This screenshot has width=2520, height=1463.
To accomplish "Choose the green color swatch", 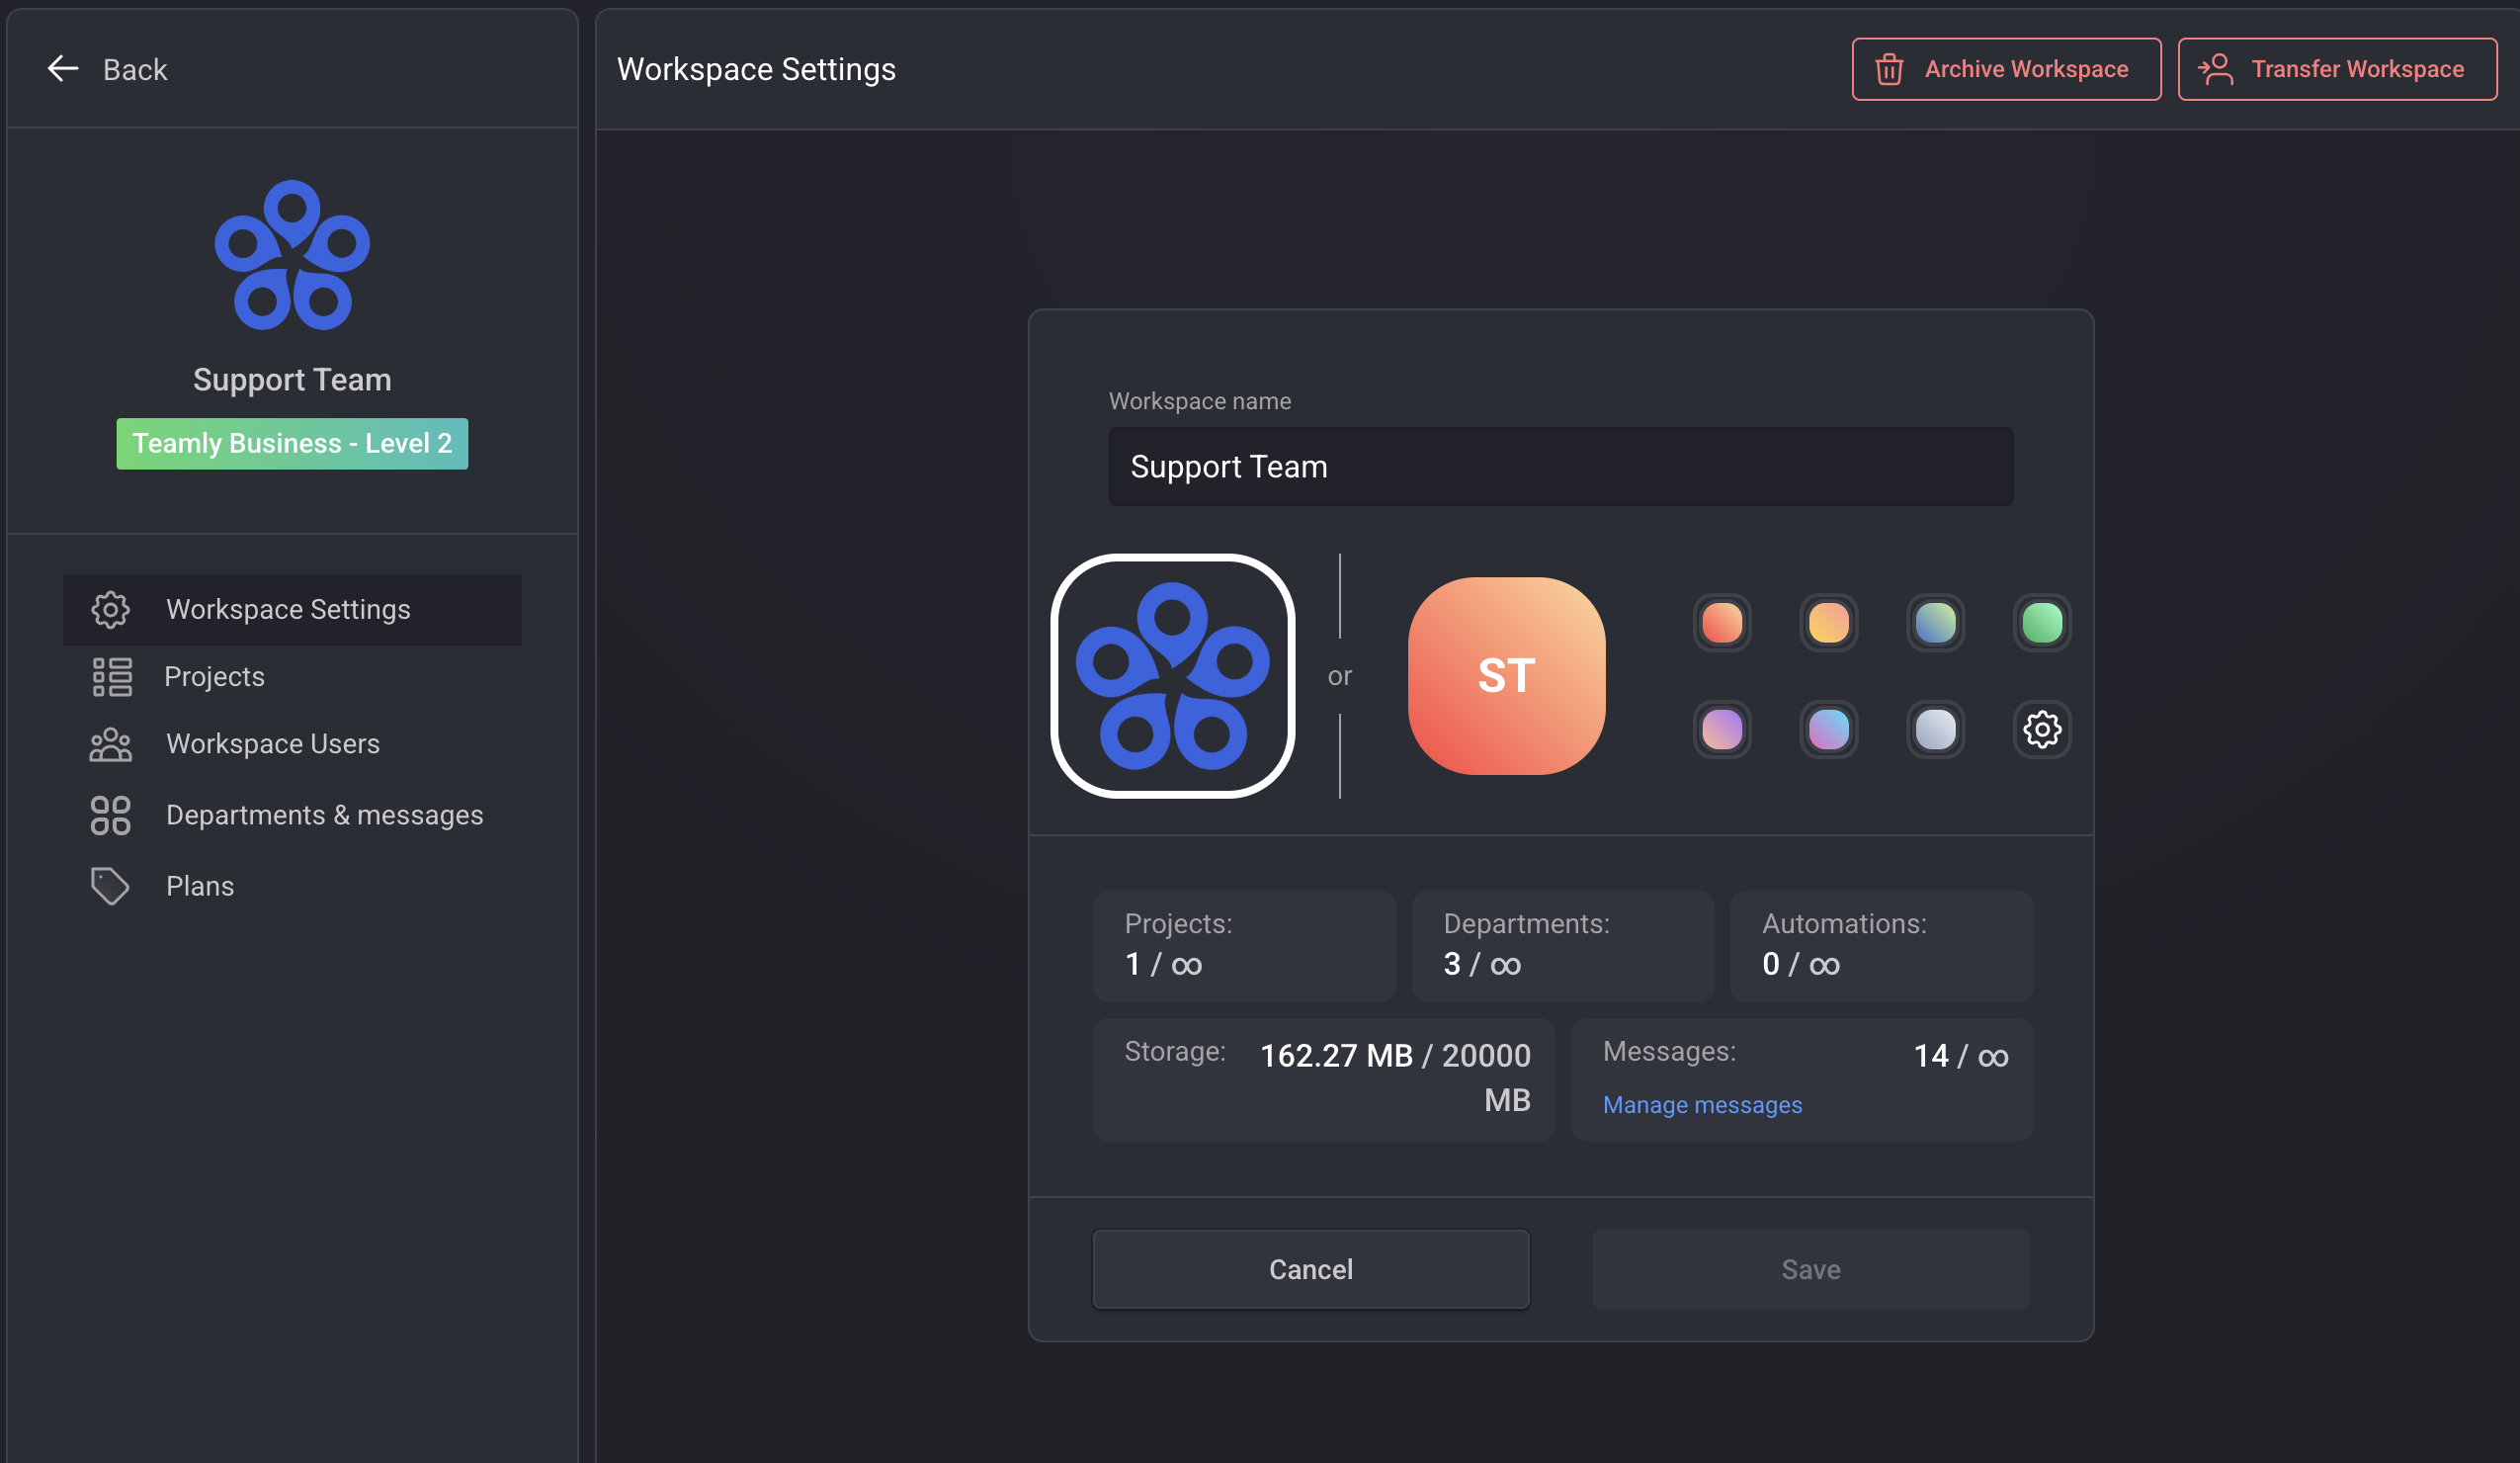I will click(x=2041, y=623).
